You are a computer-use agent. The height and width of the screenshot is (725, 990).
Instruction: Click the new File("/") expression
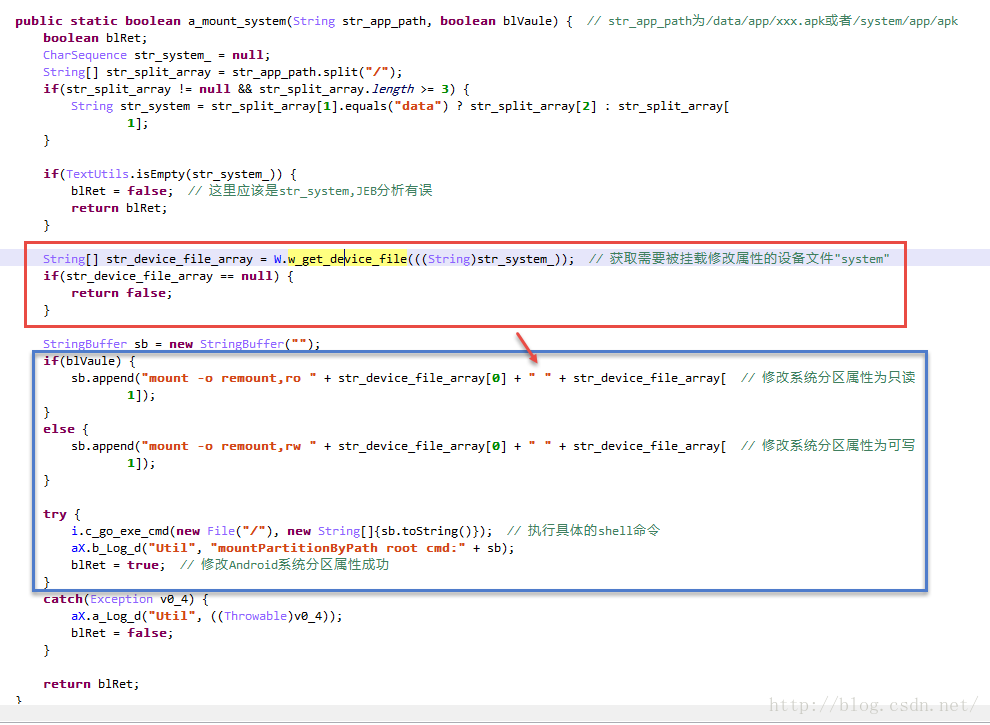tap(224, 531)
